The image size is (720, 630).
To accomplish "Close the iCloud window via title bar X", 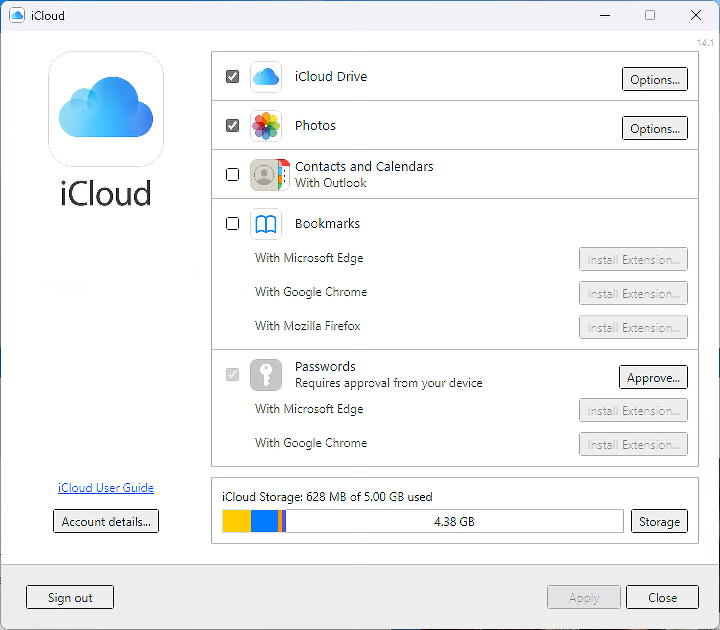I will tap(696, 15).
